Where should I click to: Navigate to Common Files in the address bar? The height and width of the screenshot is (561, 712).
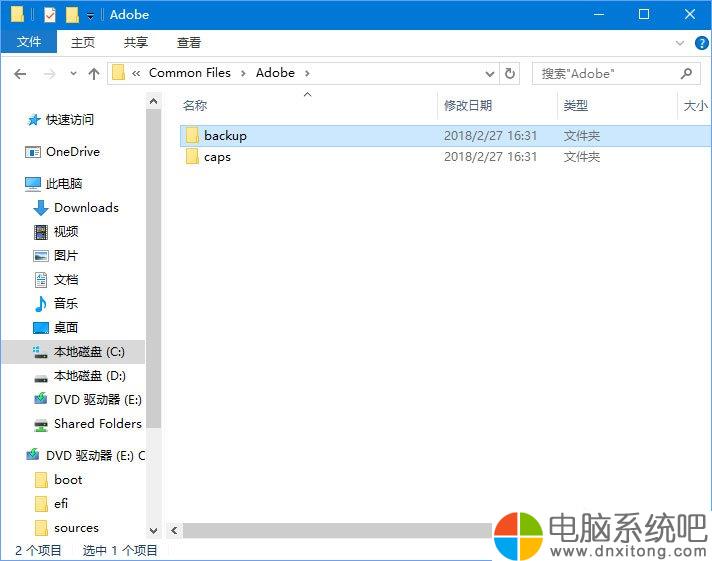pos(190,73)
